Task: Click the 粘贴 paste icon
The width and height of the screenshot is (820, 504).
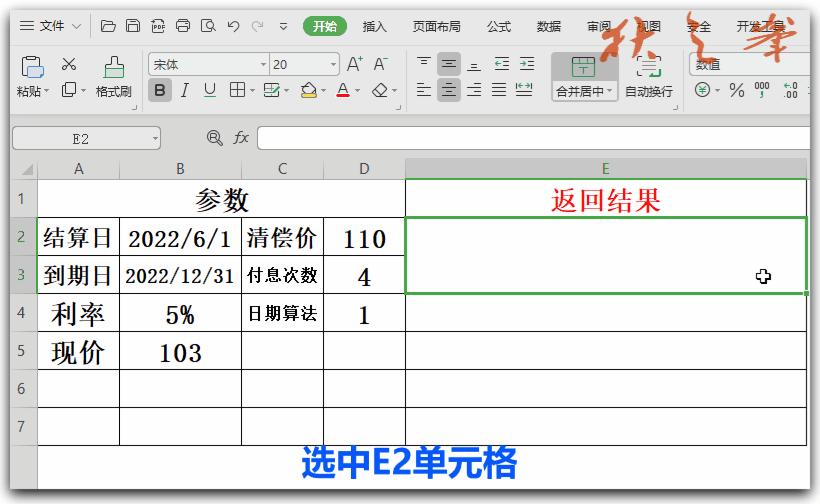Action: pos(32,67)
